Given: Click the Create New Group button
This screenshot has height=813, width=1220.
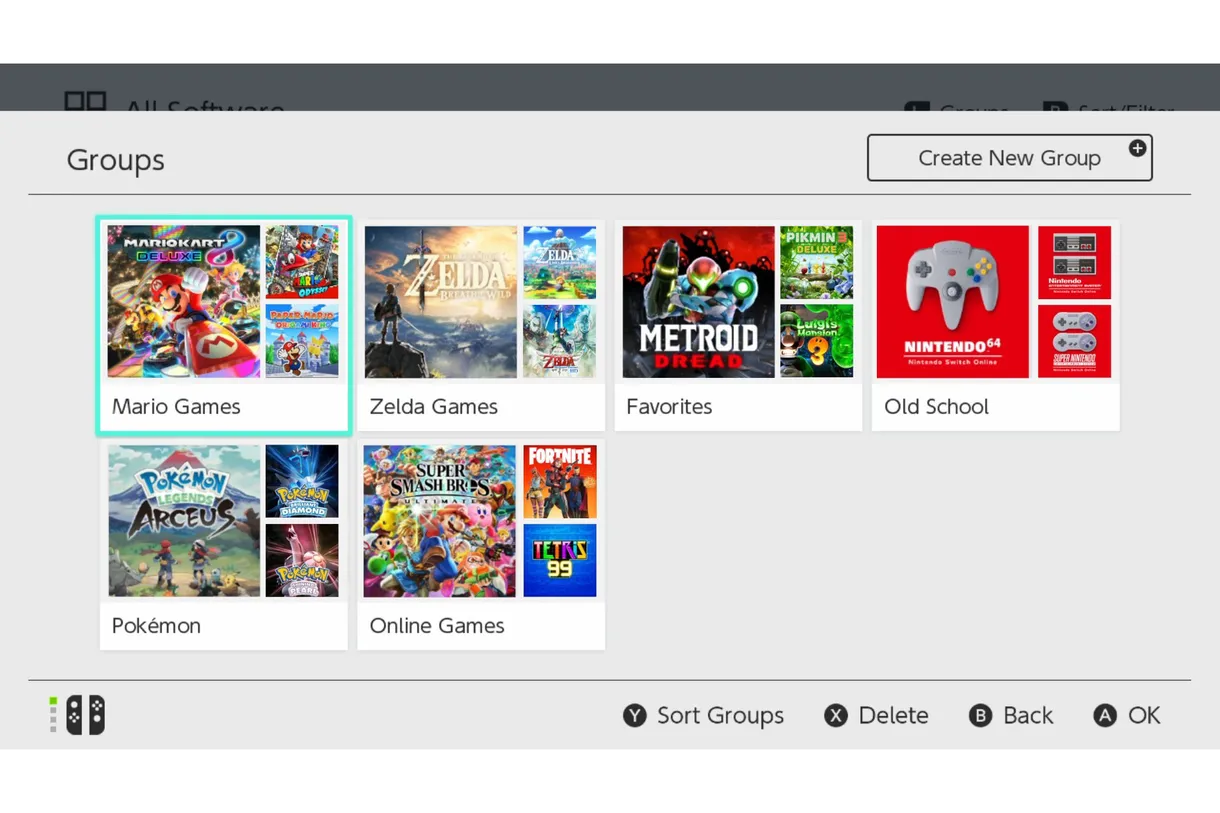Looking at the screenshot, I should click(1008, 158).
